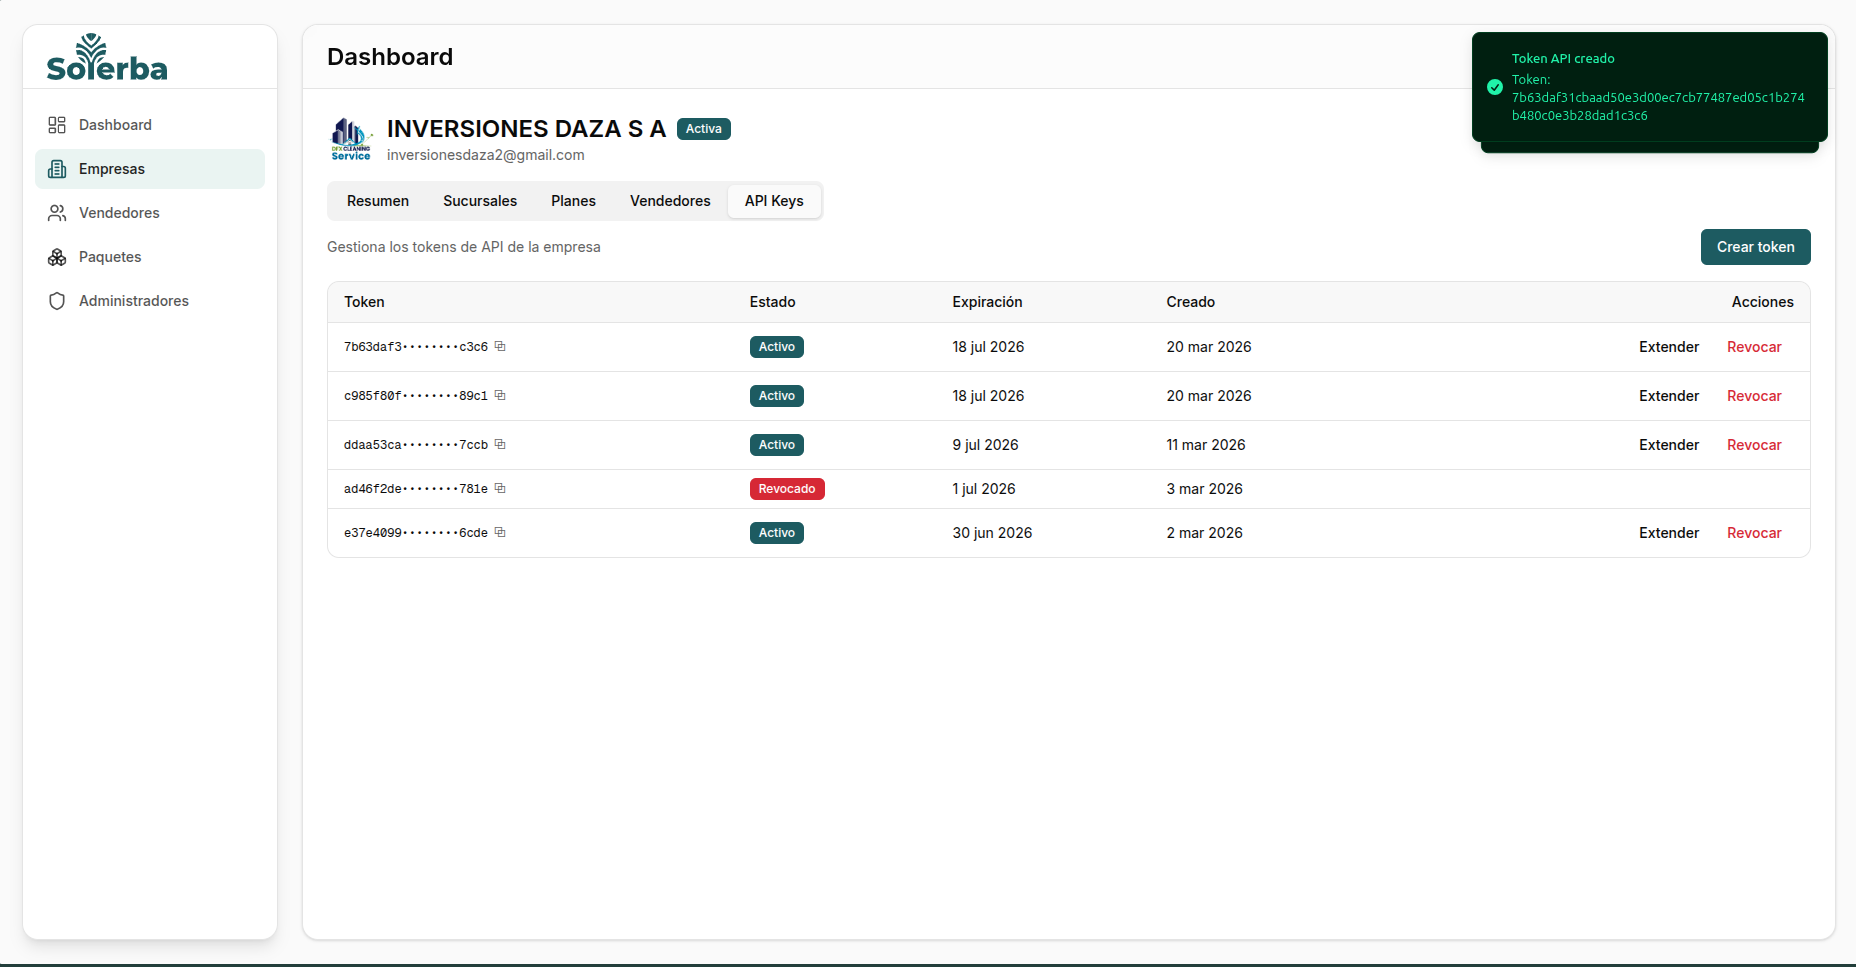Viewport: 1856px width, 967px height.
Task: Switch to the Resumen tab
Action: tap(378, 201)
